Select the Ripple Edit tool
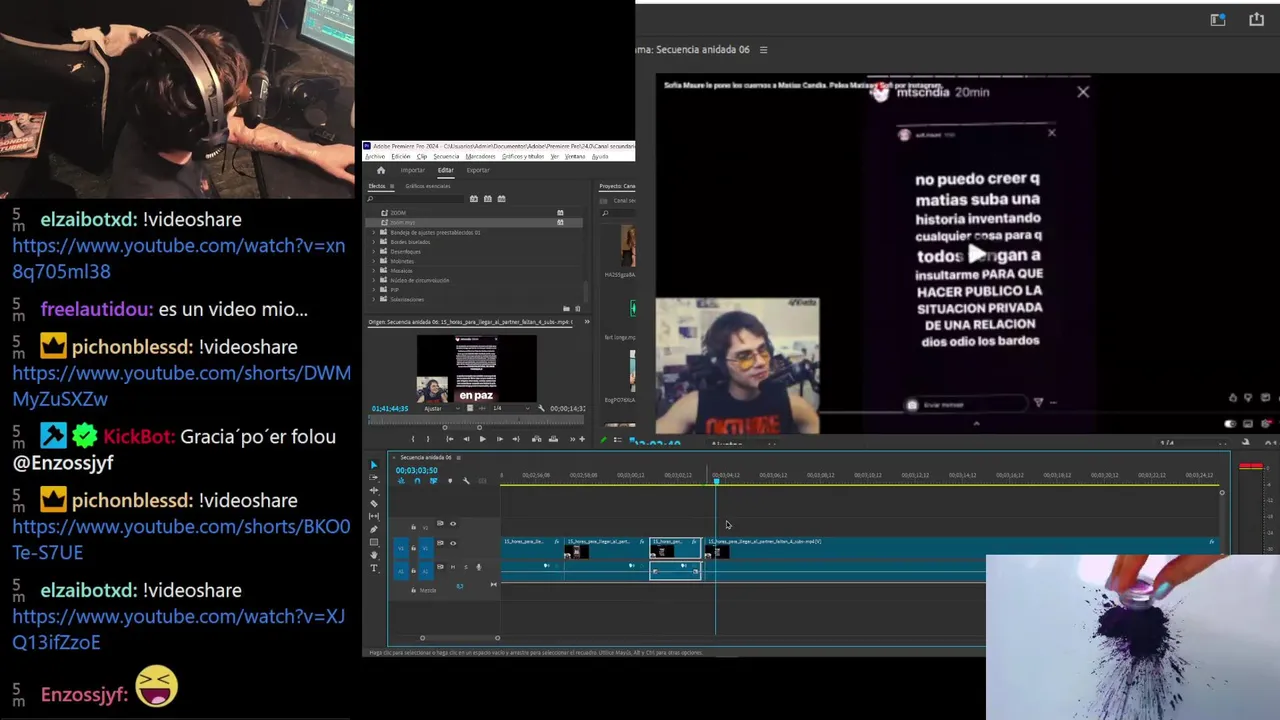The height and width of the screenshot is (720, 1280). 374,490
